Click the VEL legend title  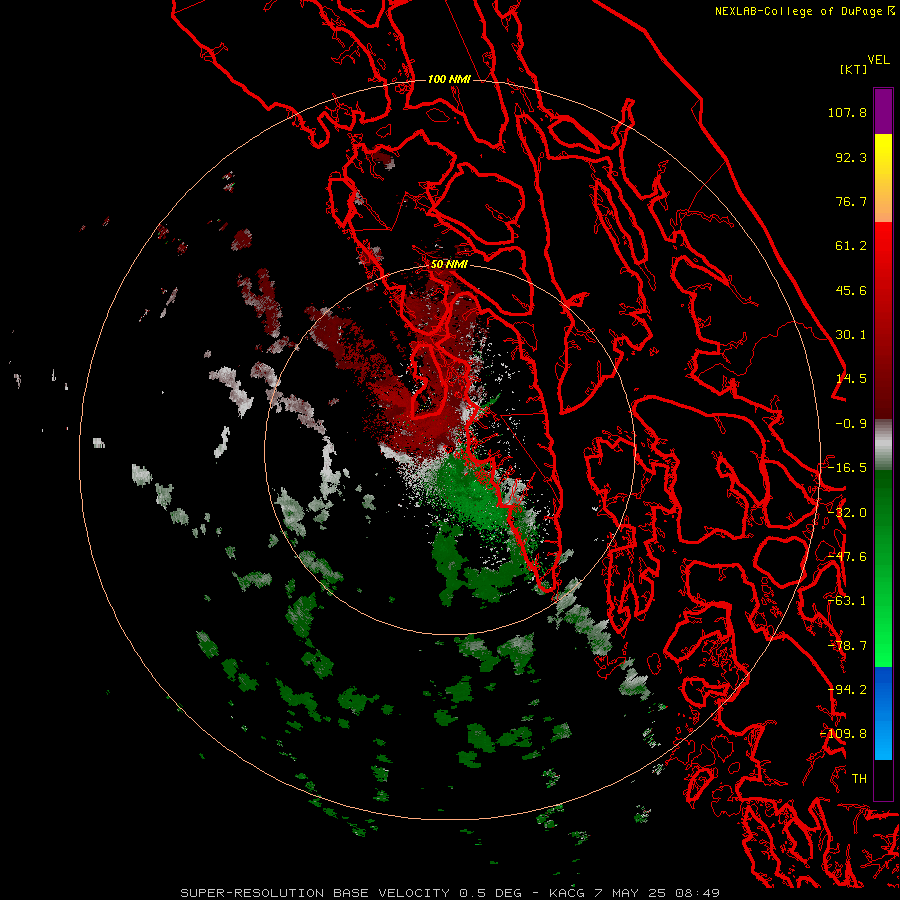tap(878, 60)
